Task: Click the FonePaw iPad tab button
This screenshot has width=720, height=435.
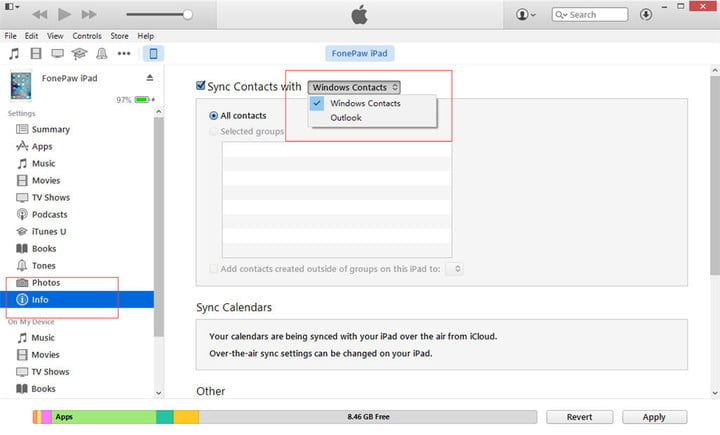Action: click(360, 53)
